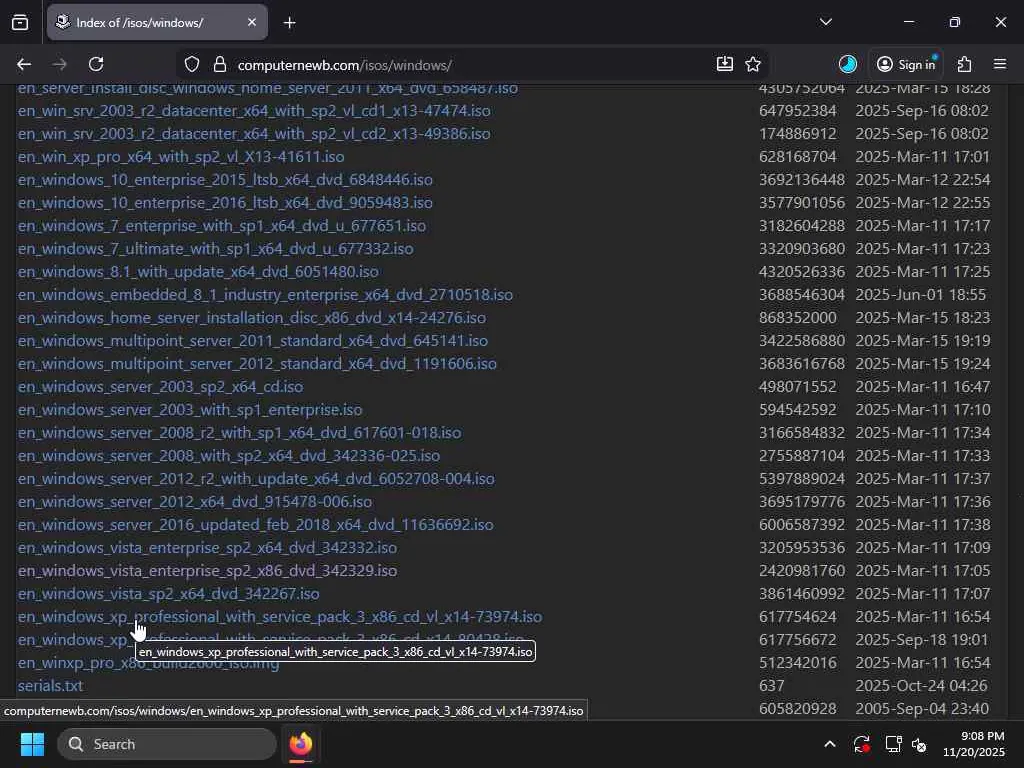Open the Windows Start button
Viewport: 1024px width, 768px height.
[32, 744]
